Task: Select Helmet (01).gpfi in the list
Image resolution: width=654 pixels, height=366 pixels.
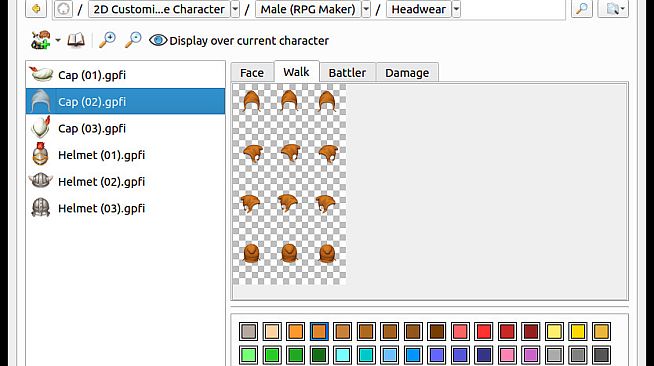Action: click(x=125, y=155)
